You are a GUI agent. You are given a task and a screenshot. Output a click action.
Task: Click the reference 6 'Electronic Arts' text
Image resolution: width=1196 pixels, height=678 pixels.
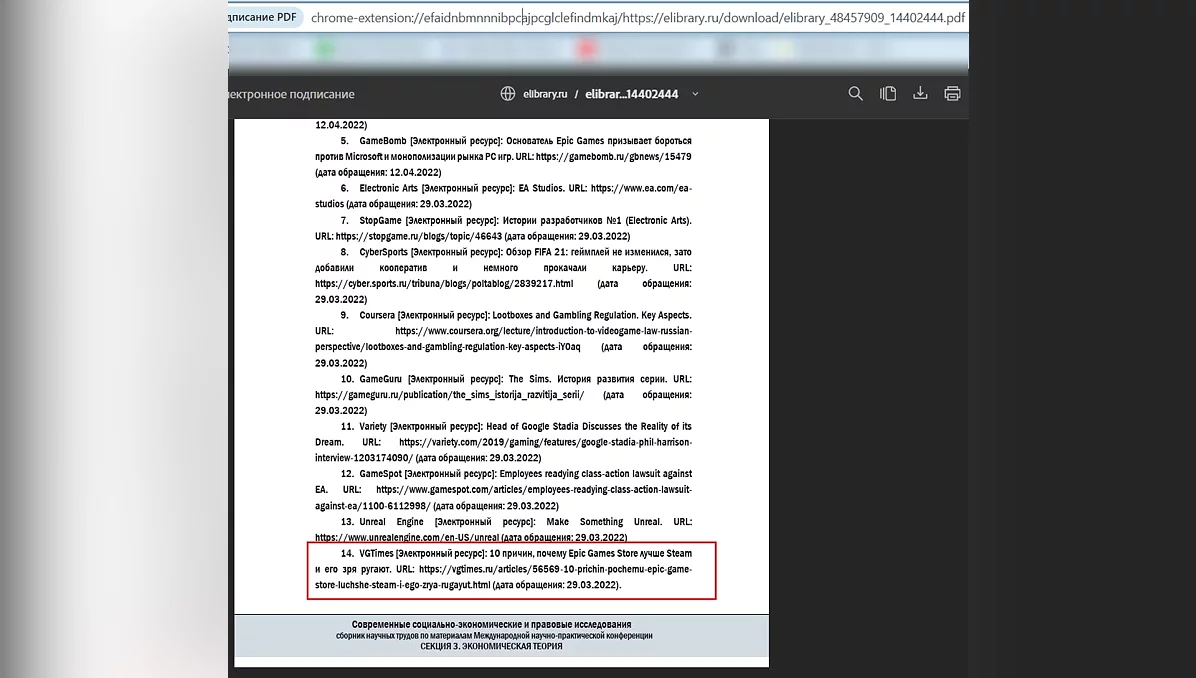tap(388, 188)
